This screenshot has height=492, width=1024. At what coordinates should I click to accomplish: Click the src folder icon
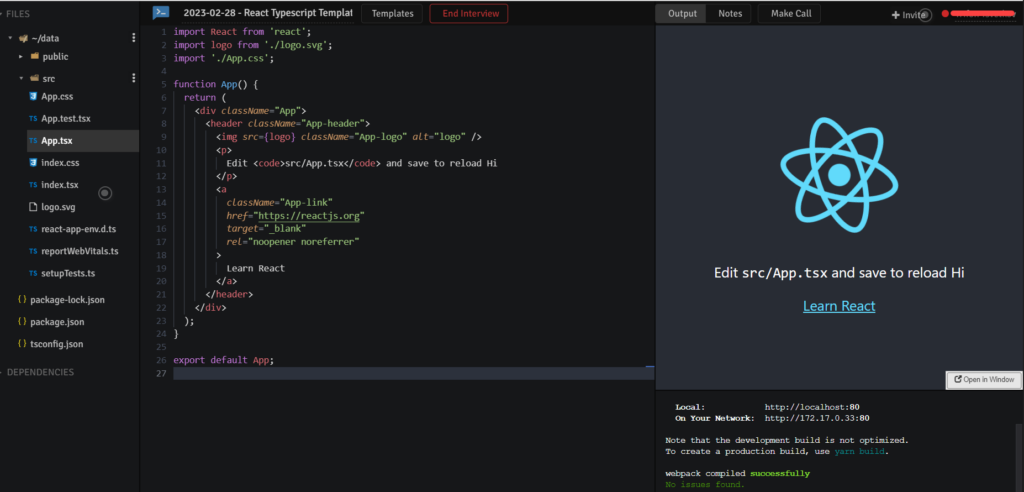tap(35, 78)
